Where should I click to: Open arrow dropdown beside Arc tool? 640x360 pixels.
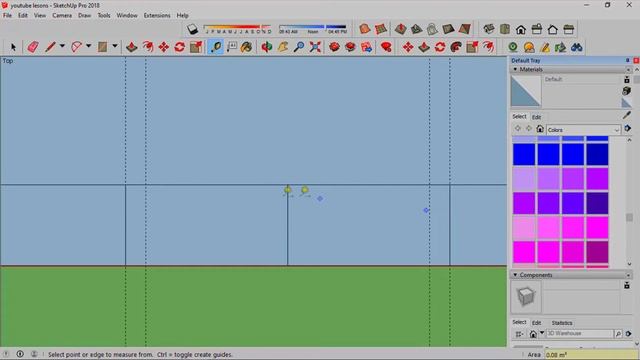click(x=88, y=46)
